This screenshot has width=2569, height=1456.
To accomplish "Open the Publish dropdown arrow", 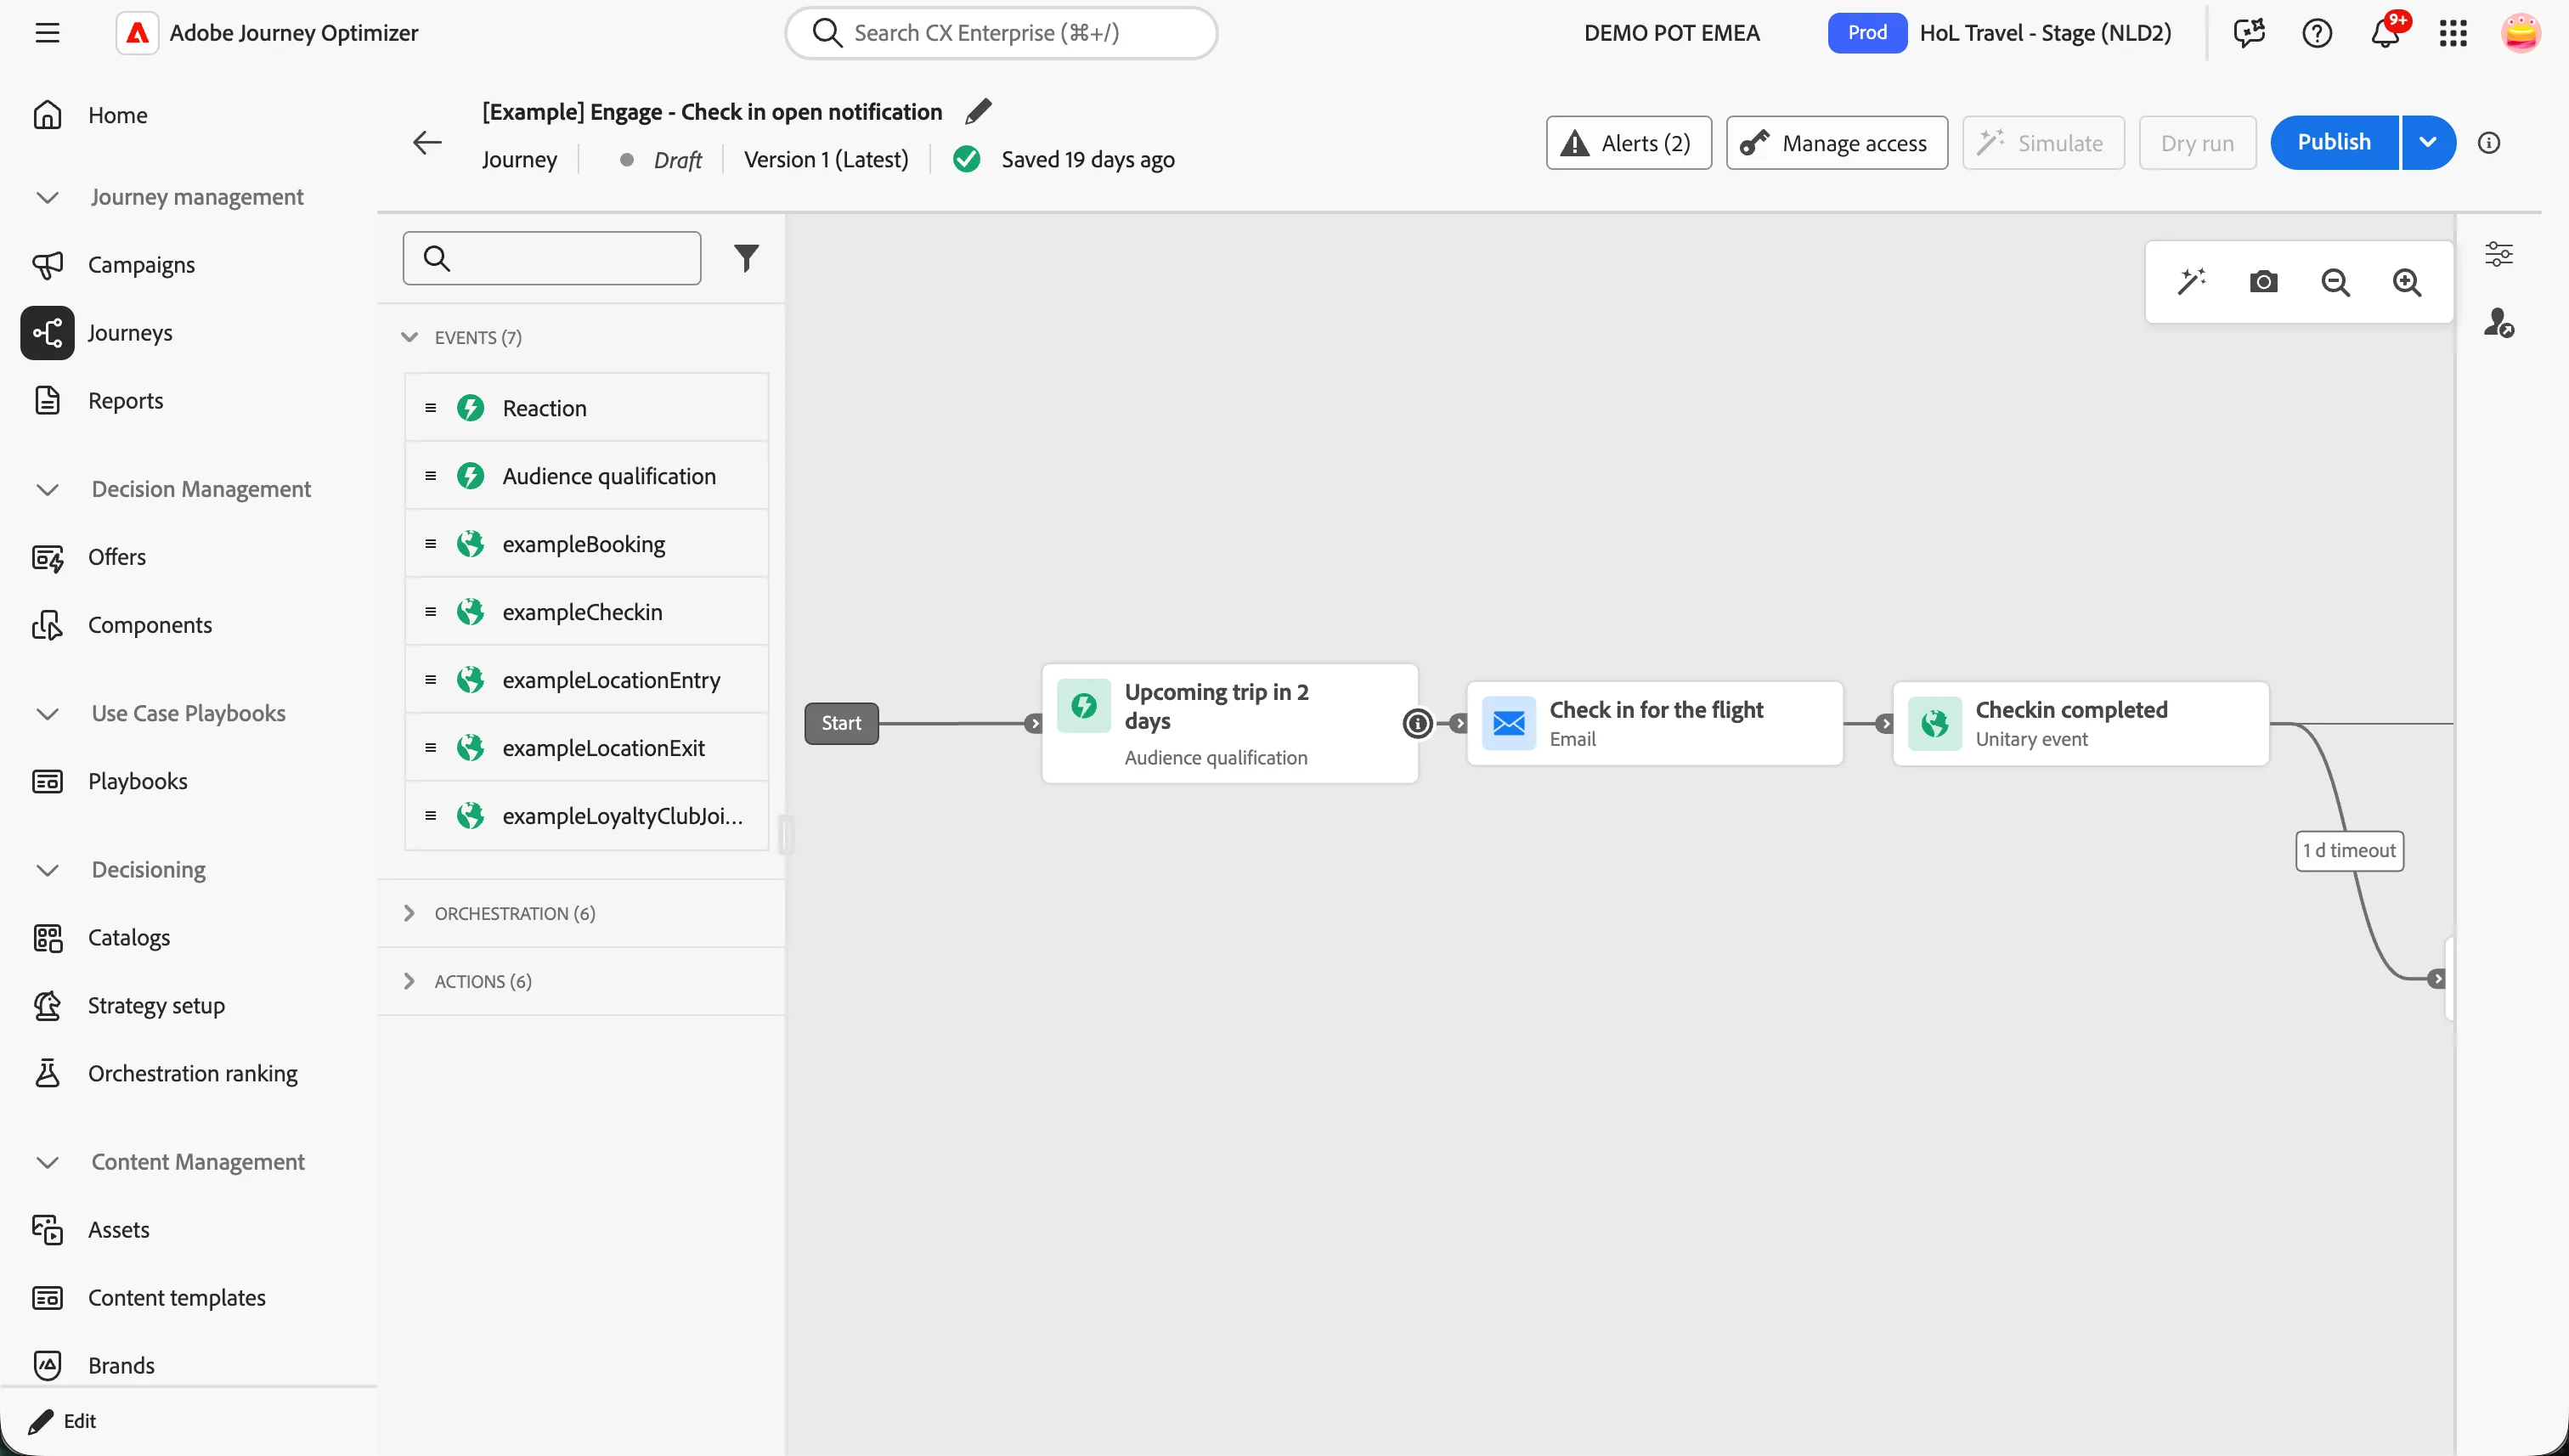I will (2428, 142).
